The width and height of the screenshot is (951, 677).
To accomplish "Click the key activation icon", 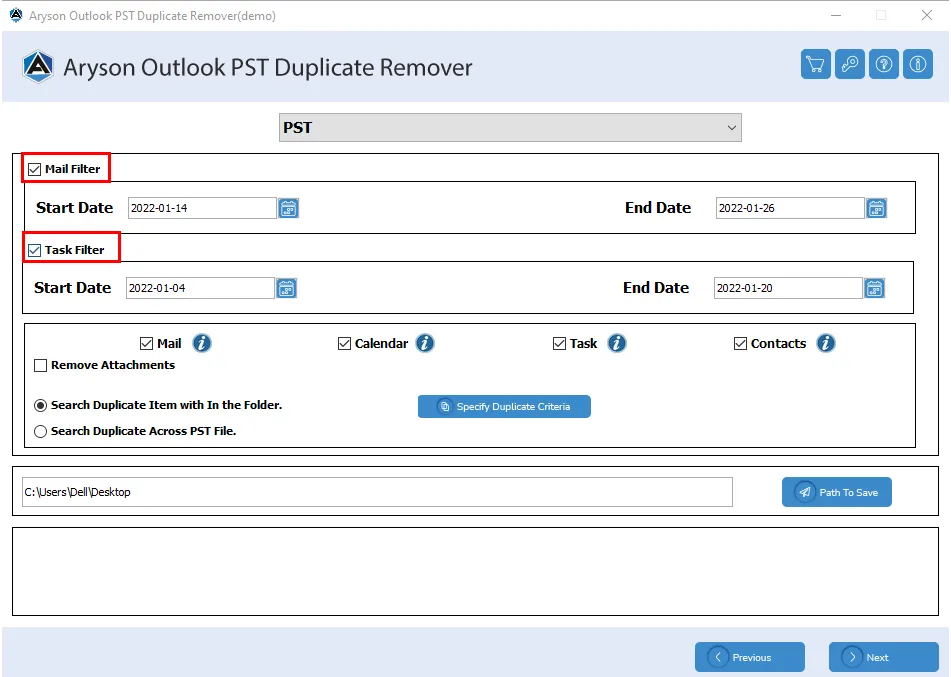I will tap(849, 64).
